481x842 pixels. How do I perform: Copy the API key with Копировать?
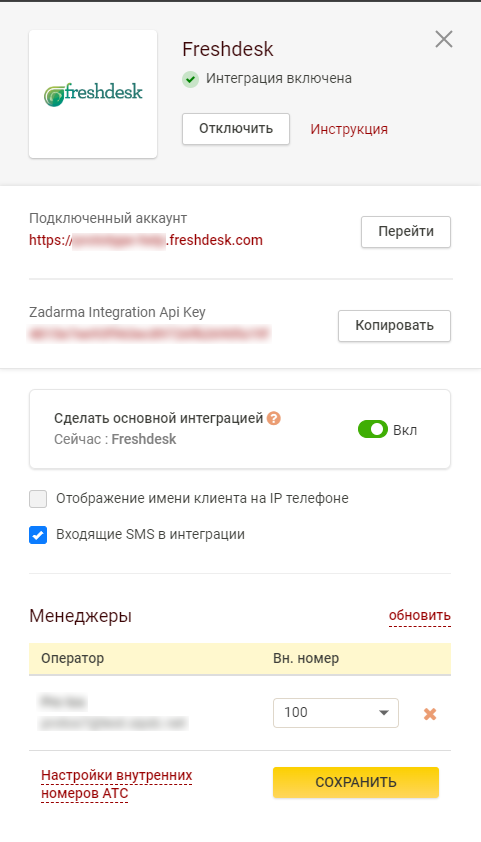pos(394,326)
